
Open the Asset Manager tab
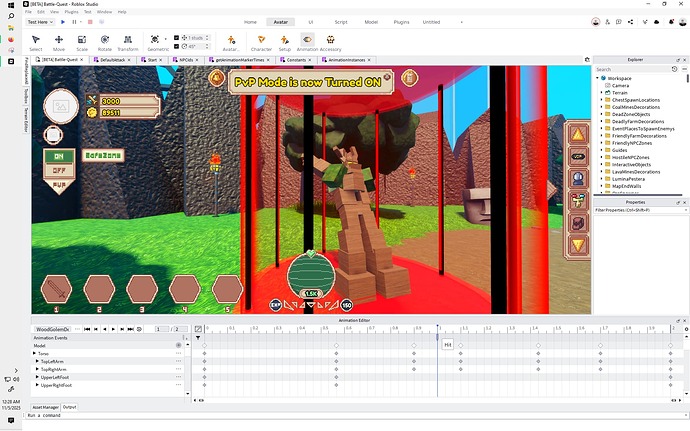point(46,407)
